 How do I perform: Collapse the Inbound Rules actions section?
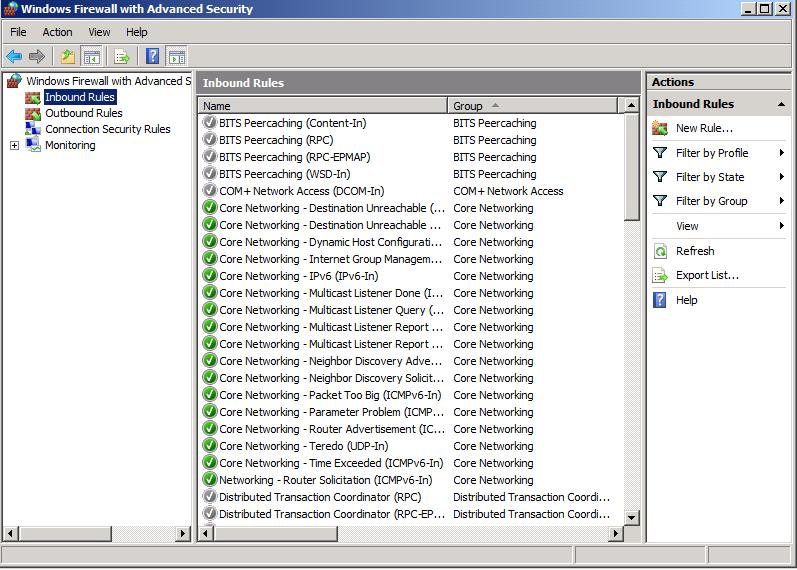coord(781,104)
